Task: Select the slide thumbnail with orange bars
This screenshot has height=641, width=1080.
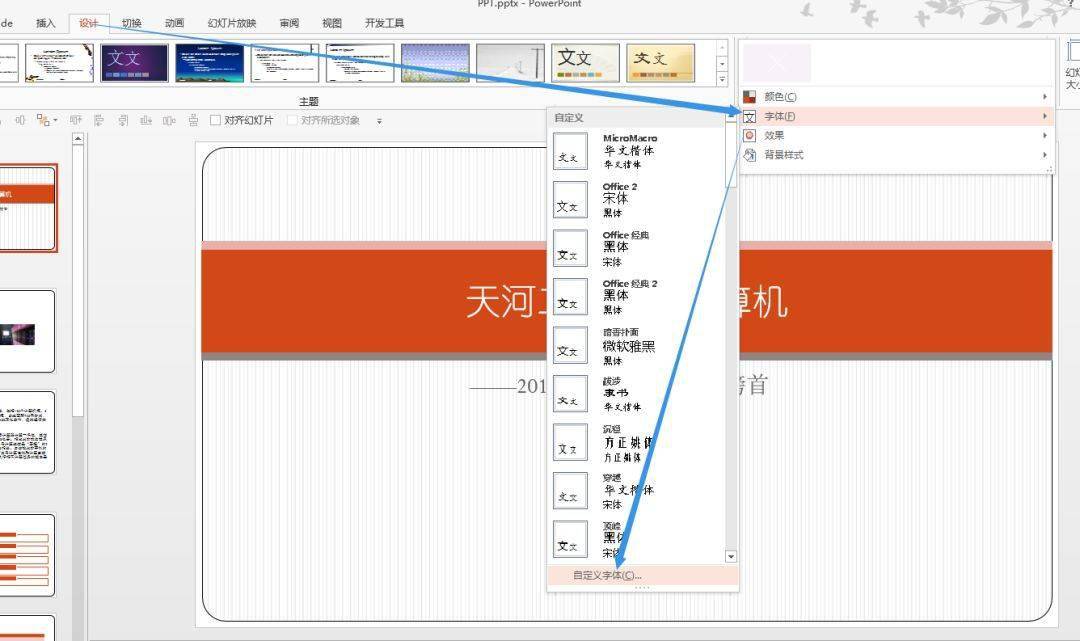Action: pos(28,555)
